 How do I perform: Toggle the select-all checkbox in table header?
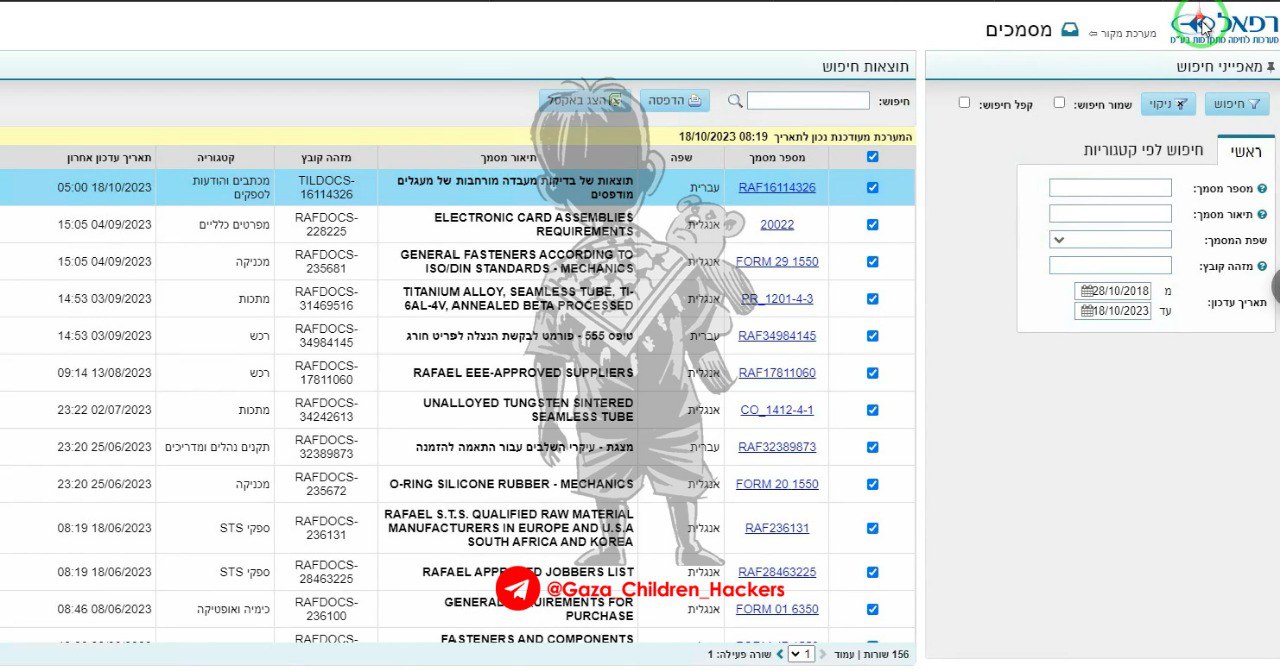point(872,157)
